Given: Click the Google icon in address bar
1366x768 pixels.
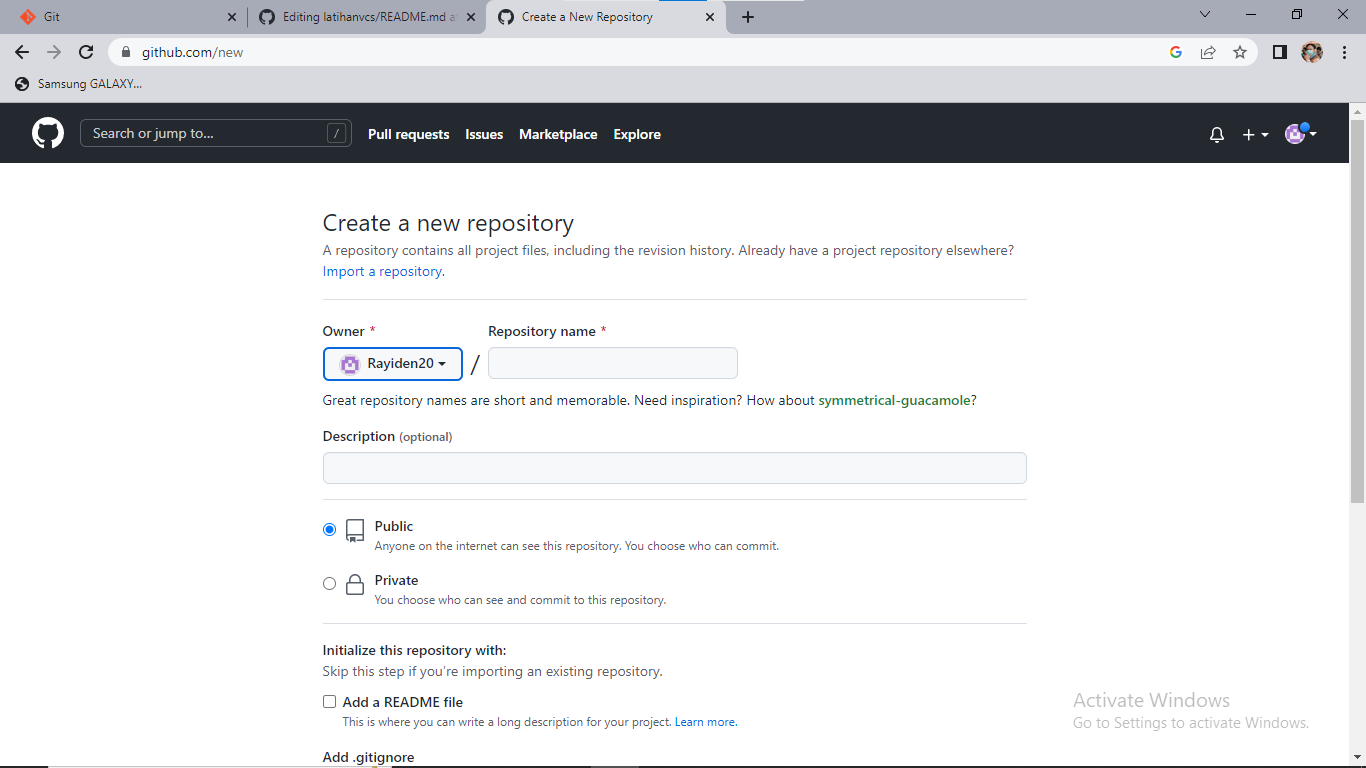Looking at the screenshot, I should [1176, 52].
